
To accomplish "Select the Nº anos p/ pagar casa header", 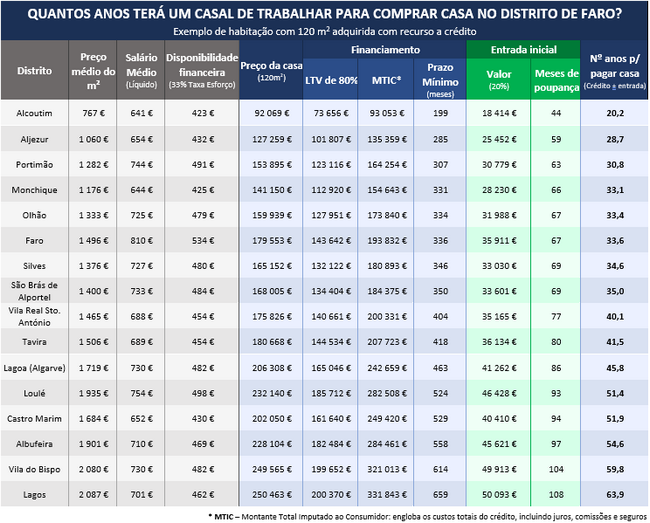I will click(614, 71).
